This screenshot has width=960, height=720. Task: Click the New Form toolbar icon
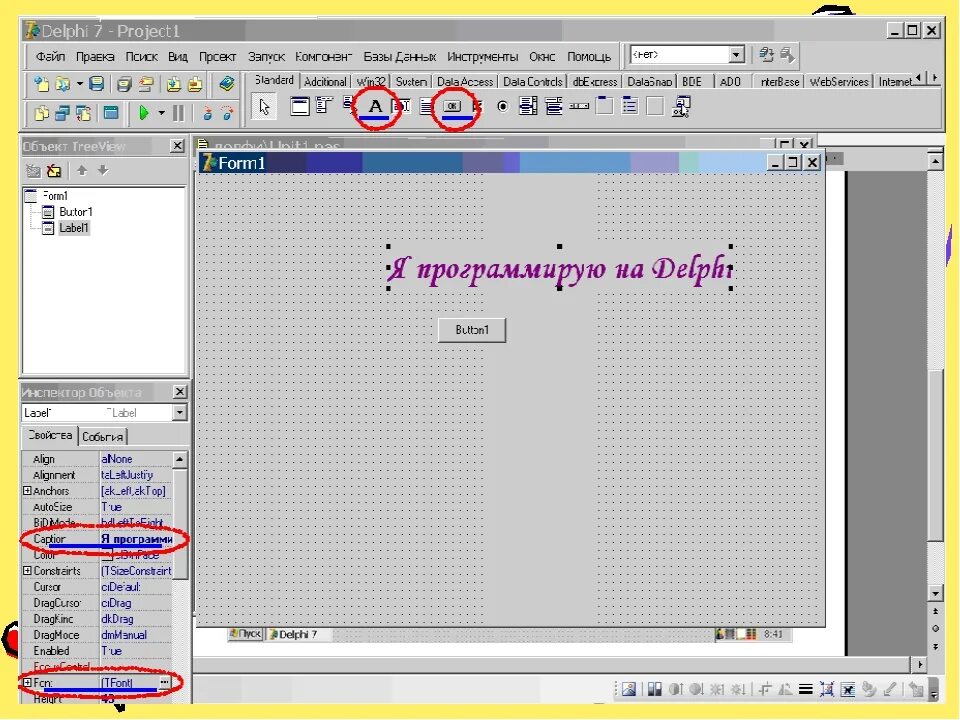111,113
